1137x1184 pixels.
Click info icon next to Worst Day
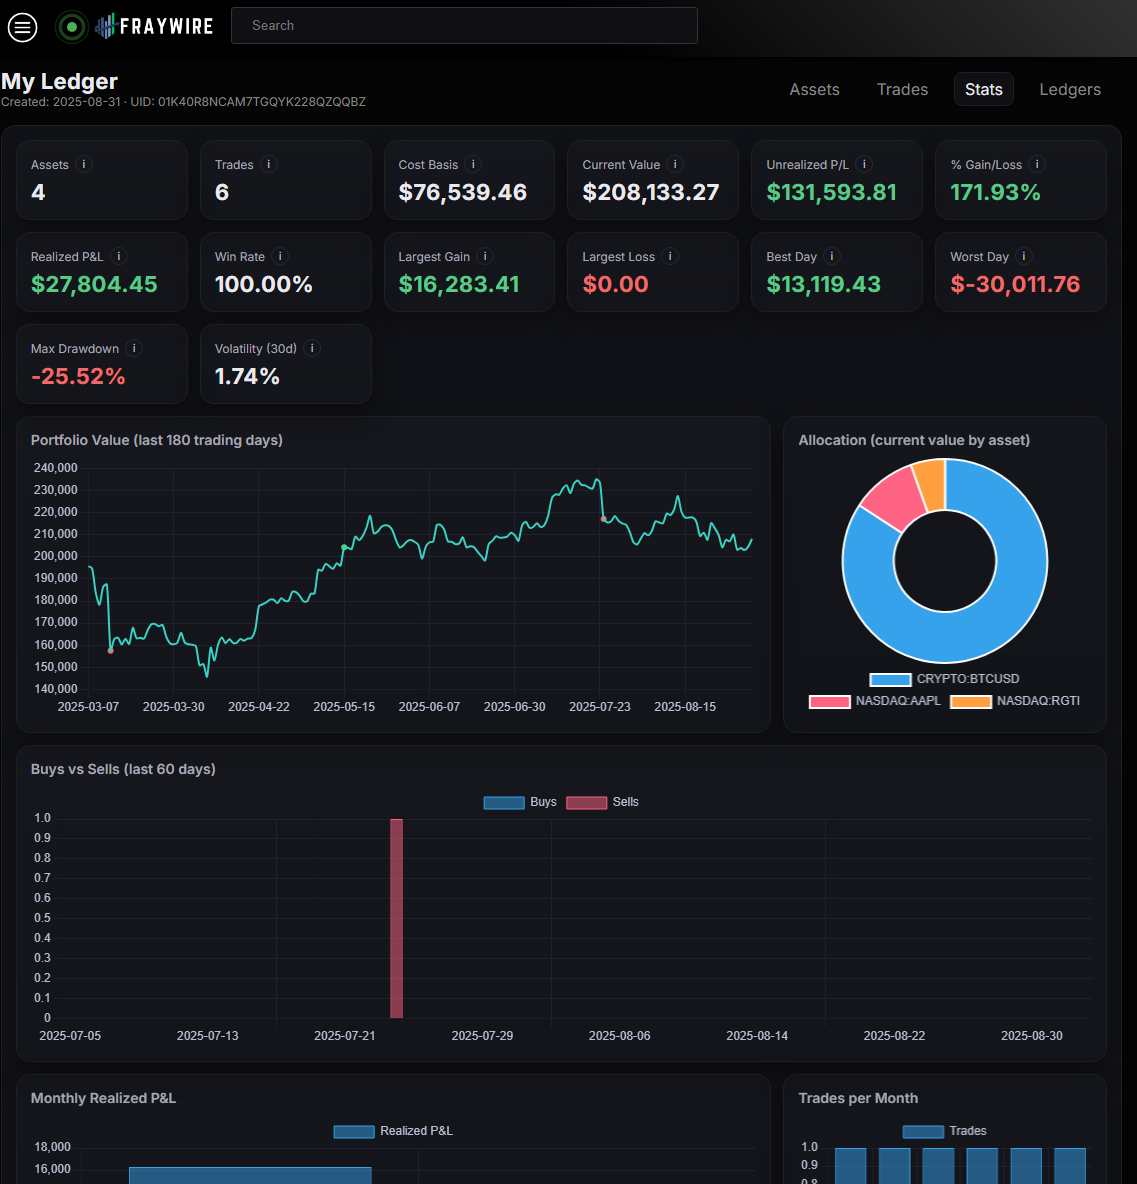[x=1024, y=257]
